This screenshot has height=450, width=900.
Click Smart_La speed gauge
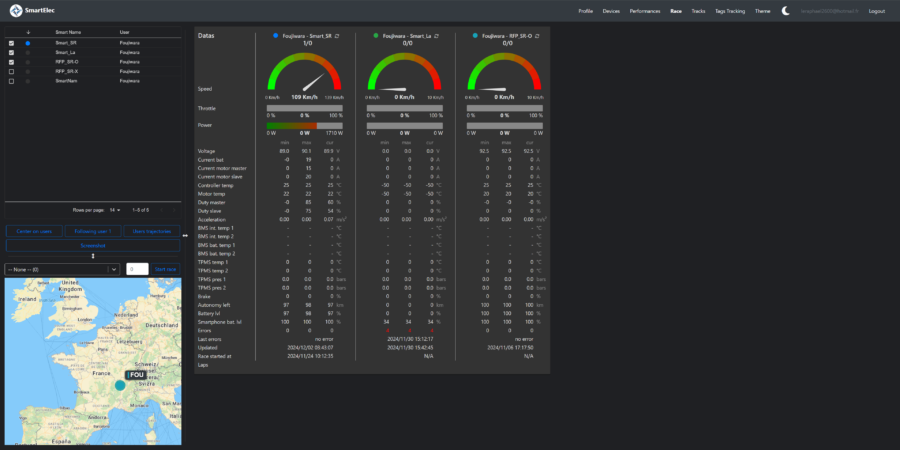[405, 72]
